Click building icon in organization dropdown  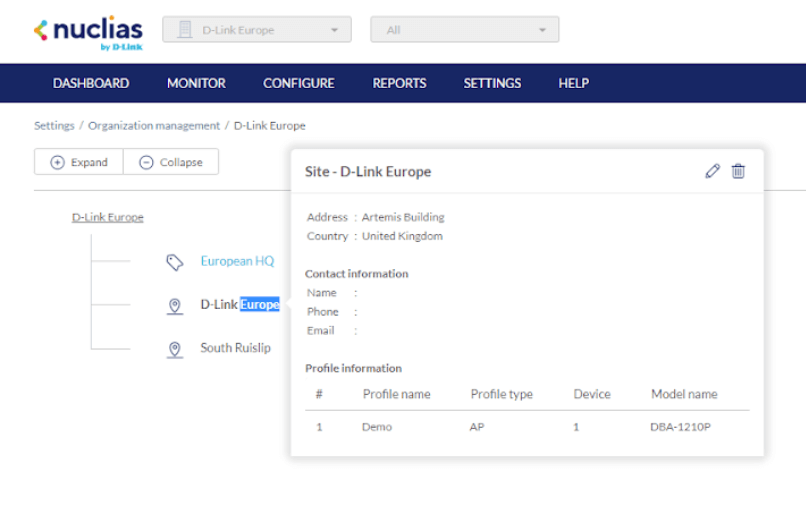tap(184, 30)
